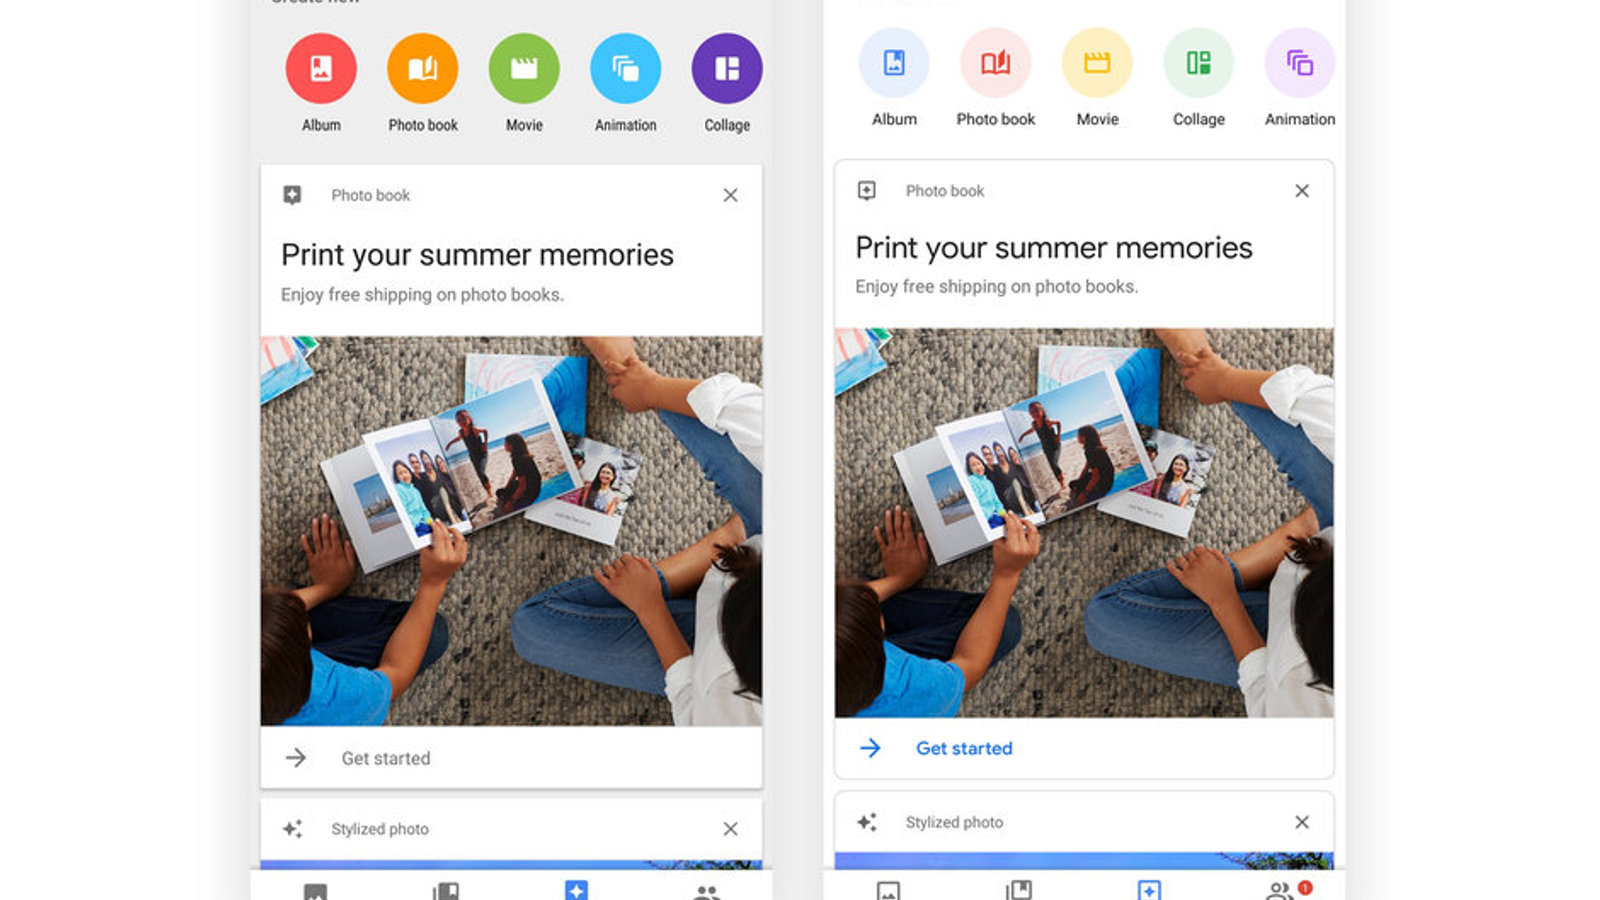The image size is (1600, 900).
Task: Open the Photos tab in left bottom navigation
Action: 315,891
